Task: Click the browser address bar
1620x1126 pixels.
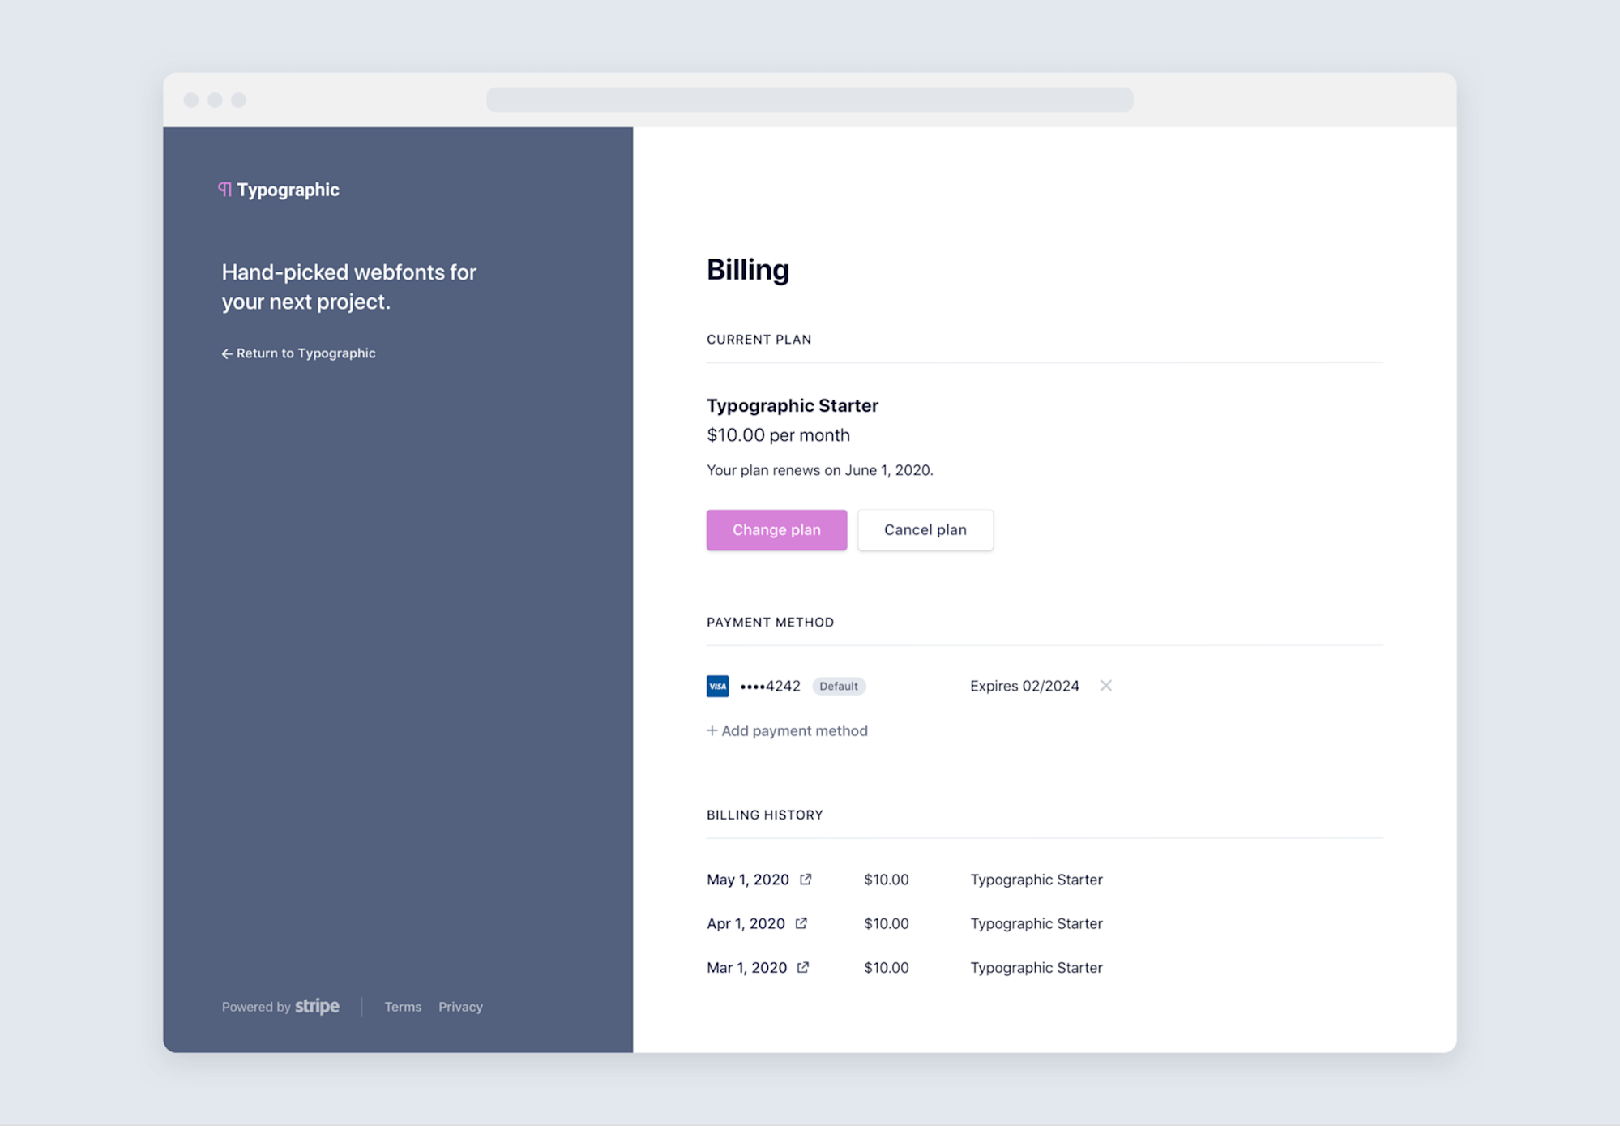Action: pos(810,100)
